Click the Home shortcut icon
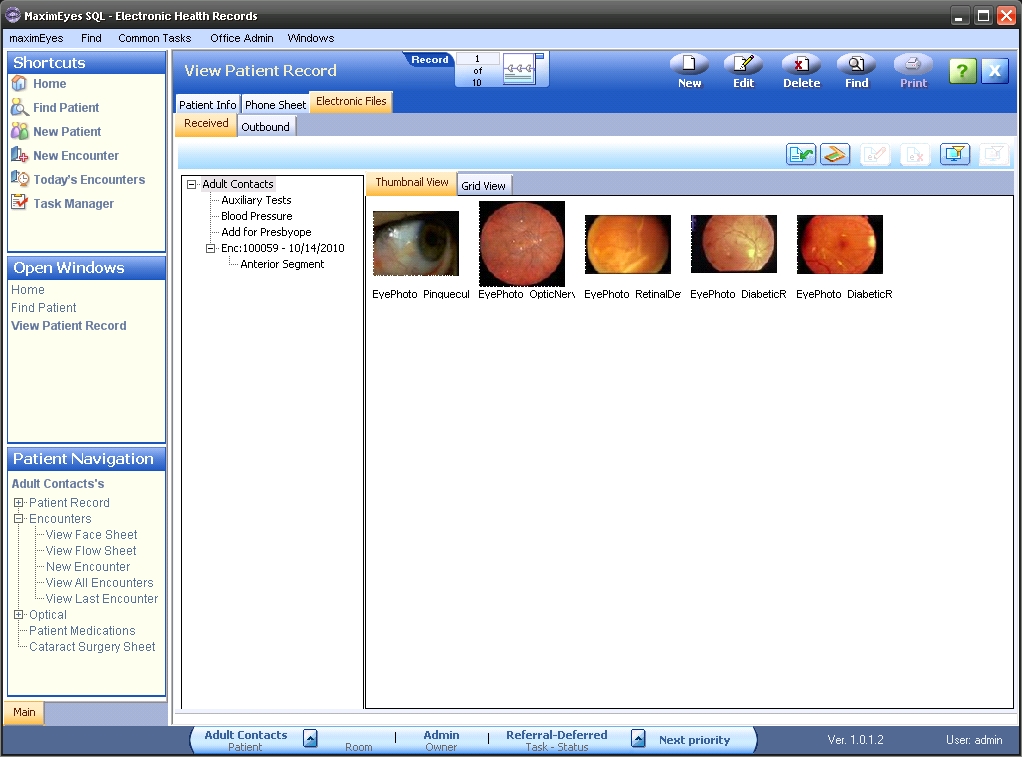Screen dimensions: 1022x757 19,83
